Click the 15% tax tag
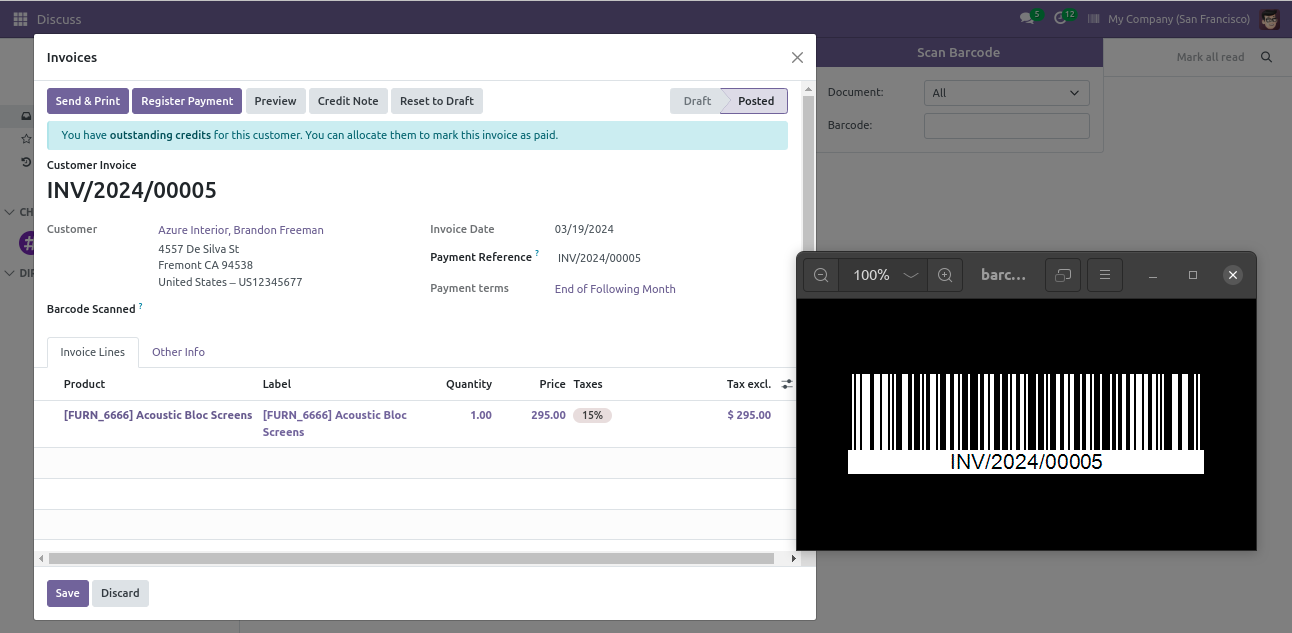The height and width of the screenshot is (633, 1292). 592,415
